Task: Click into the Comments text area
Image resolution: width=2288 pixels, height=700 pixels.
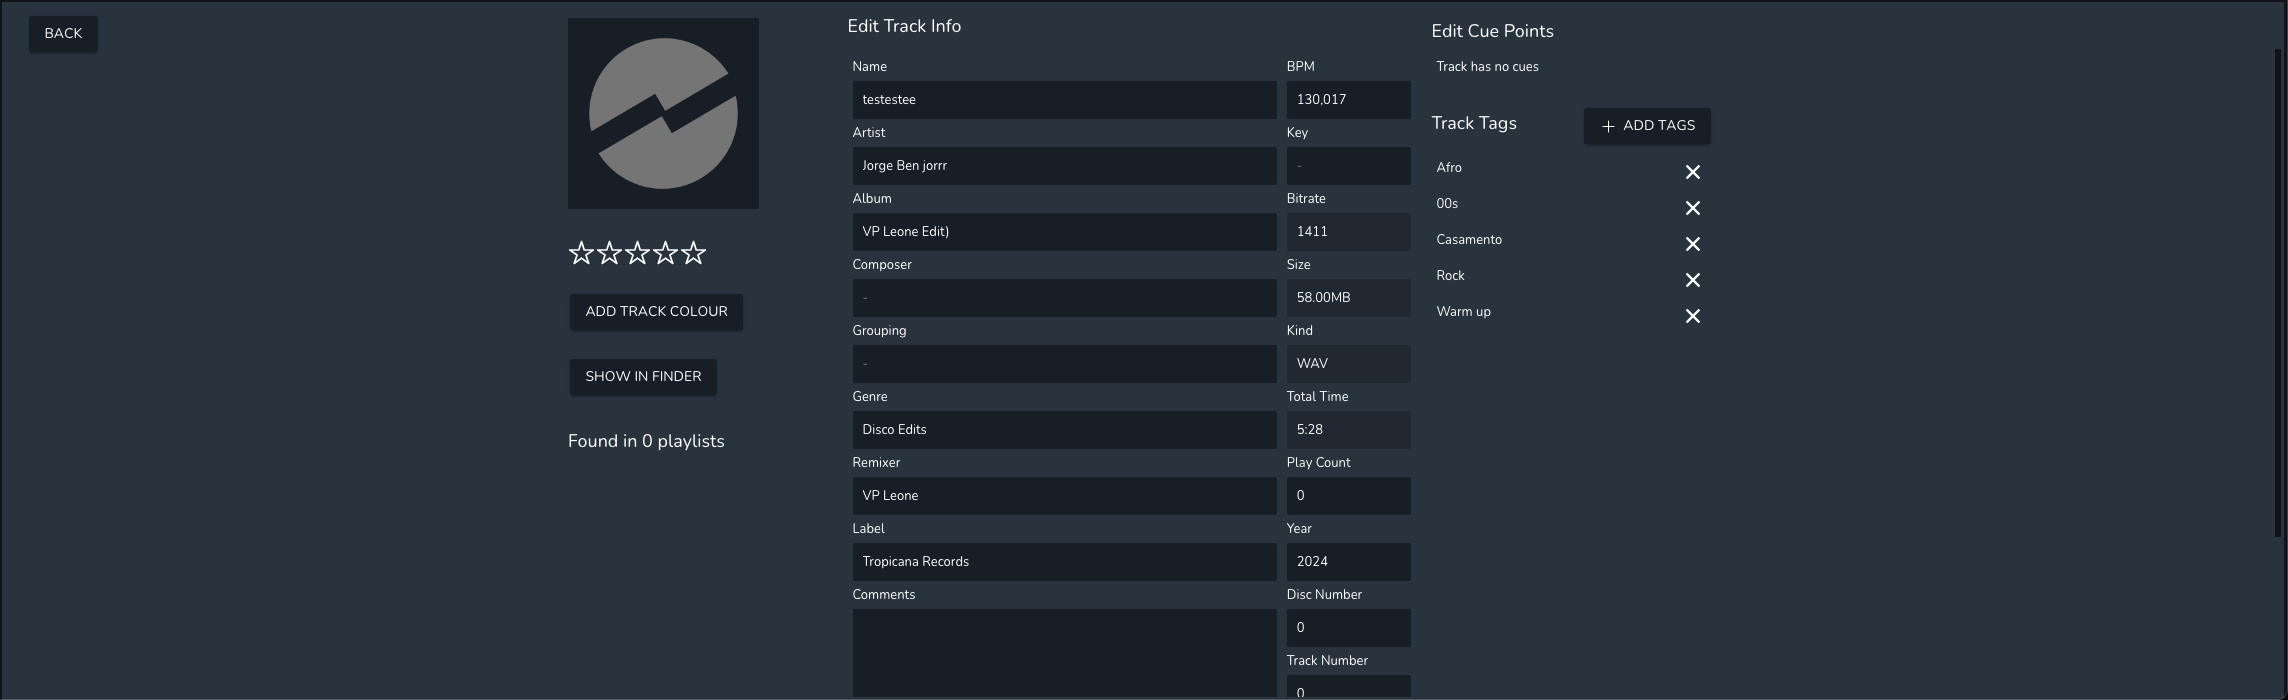Action: pos(1063,652)
